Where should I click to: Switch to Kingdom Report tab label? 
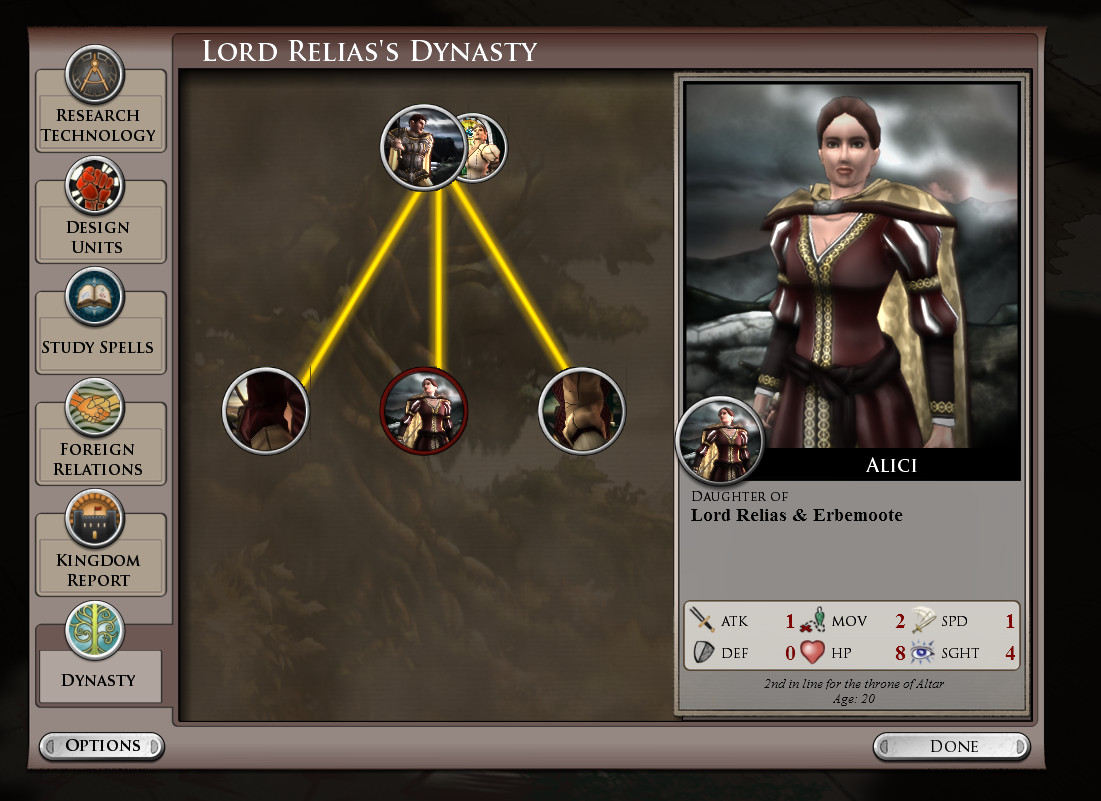pyautogui.click(x=98, y=570)
